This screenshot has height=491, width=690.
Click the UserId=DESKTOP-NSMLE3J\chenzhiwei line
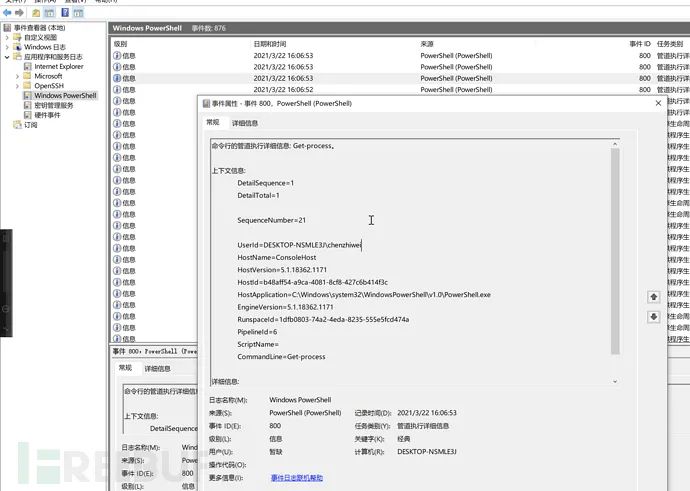point(299,245)
